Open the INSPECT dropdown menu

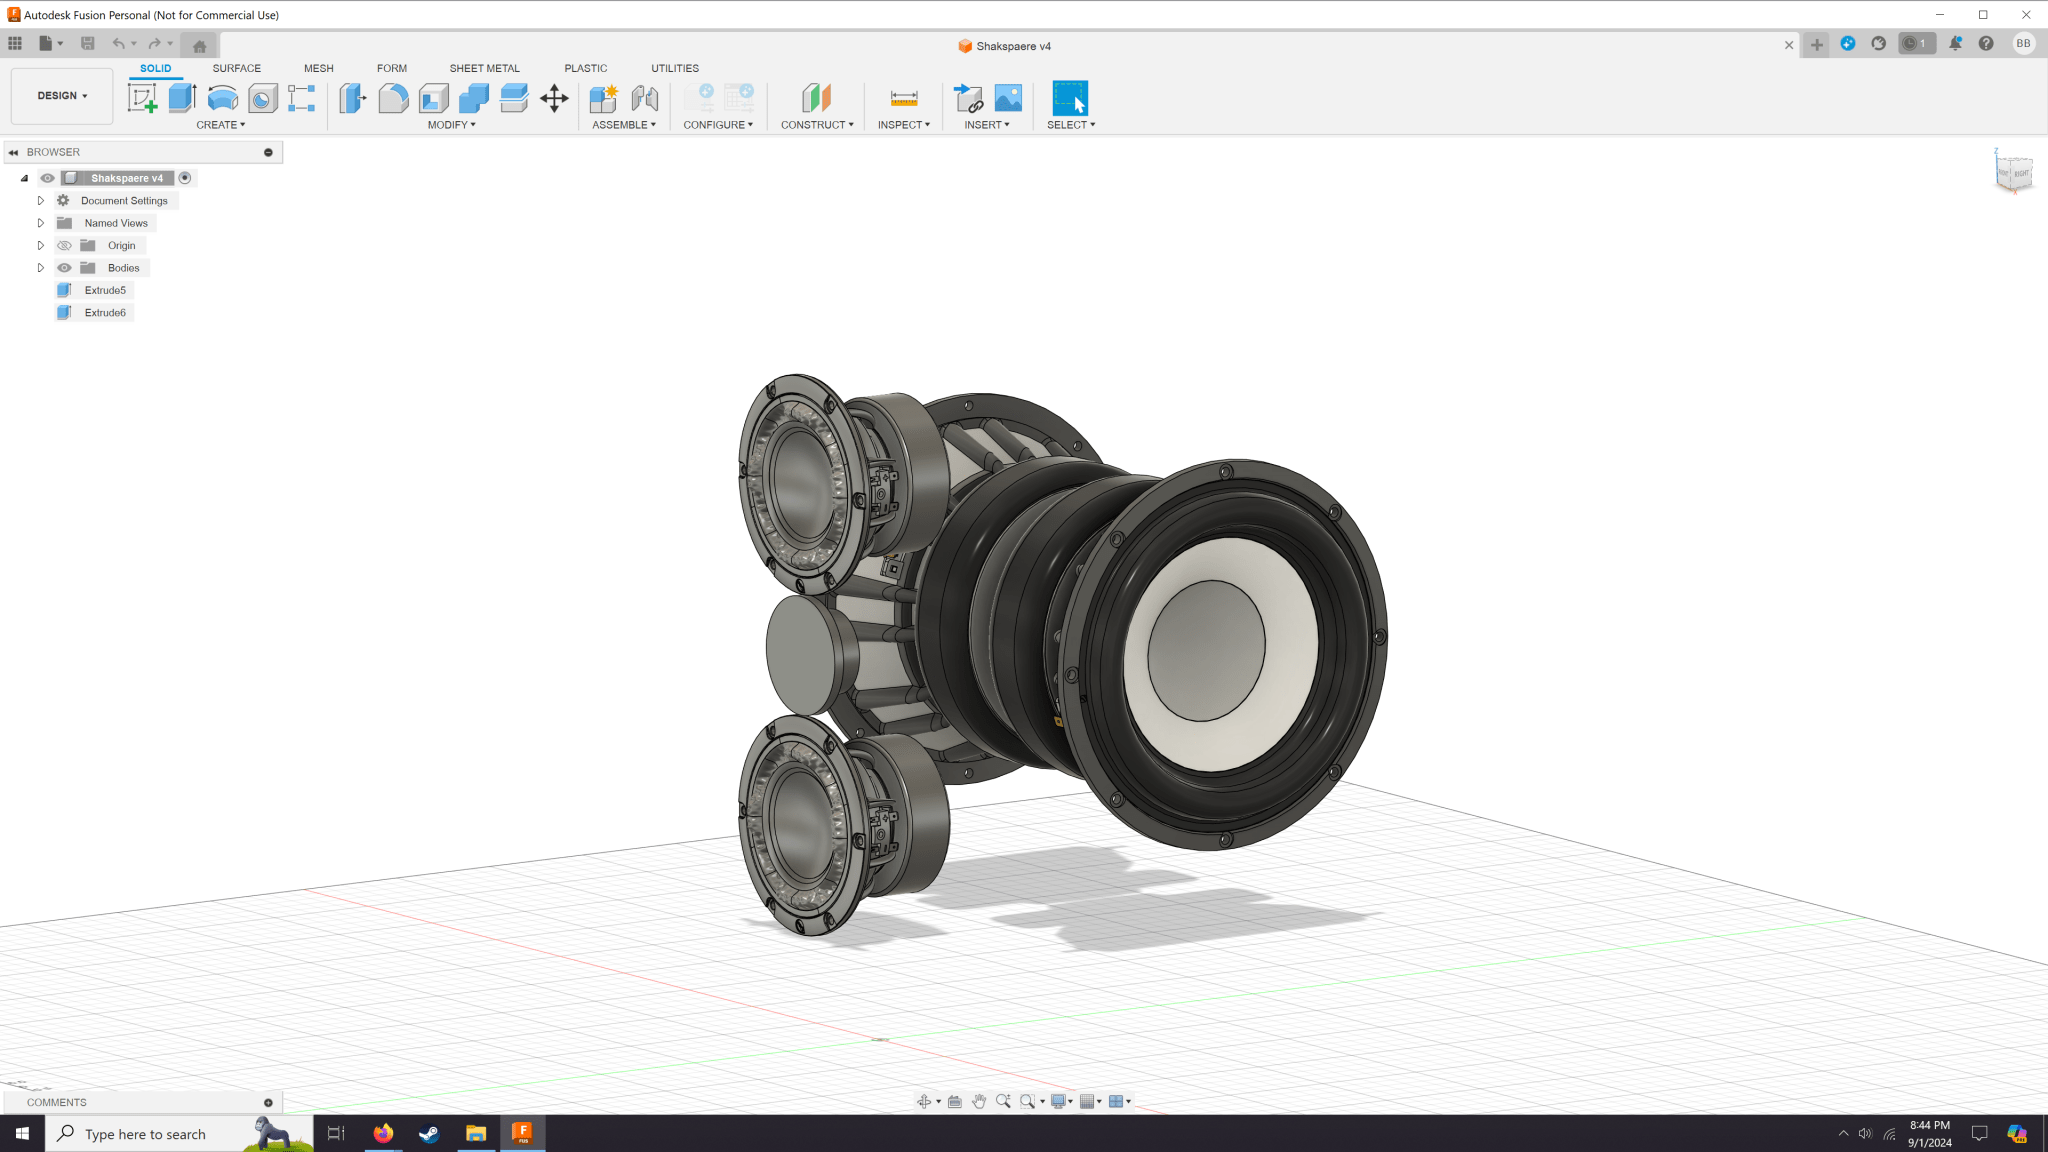(904, 125)
